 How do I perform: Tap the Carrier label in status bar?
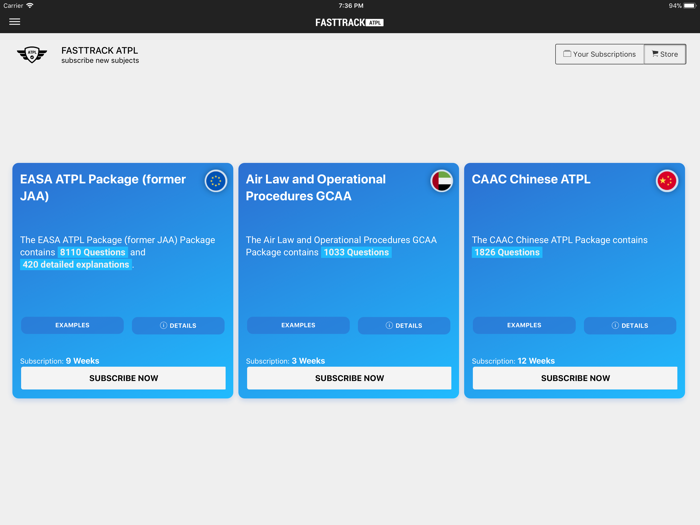pyautogui.click(x=13, y=6)
